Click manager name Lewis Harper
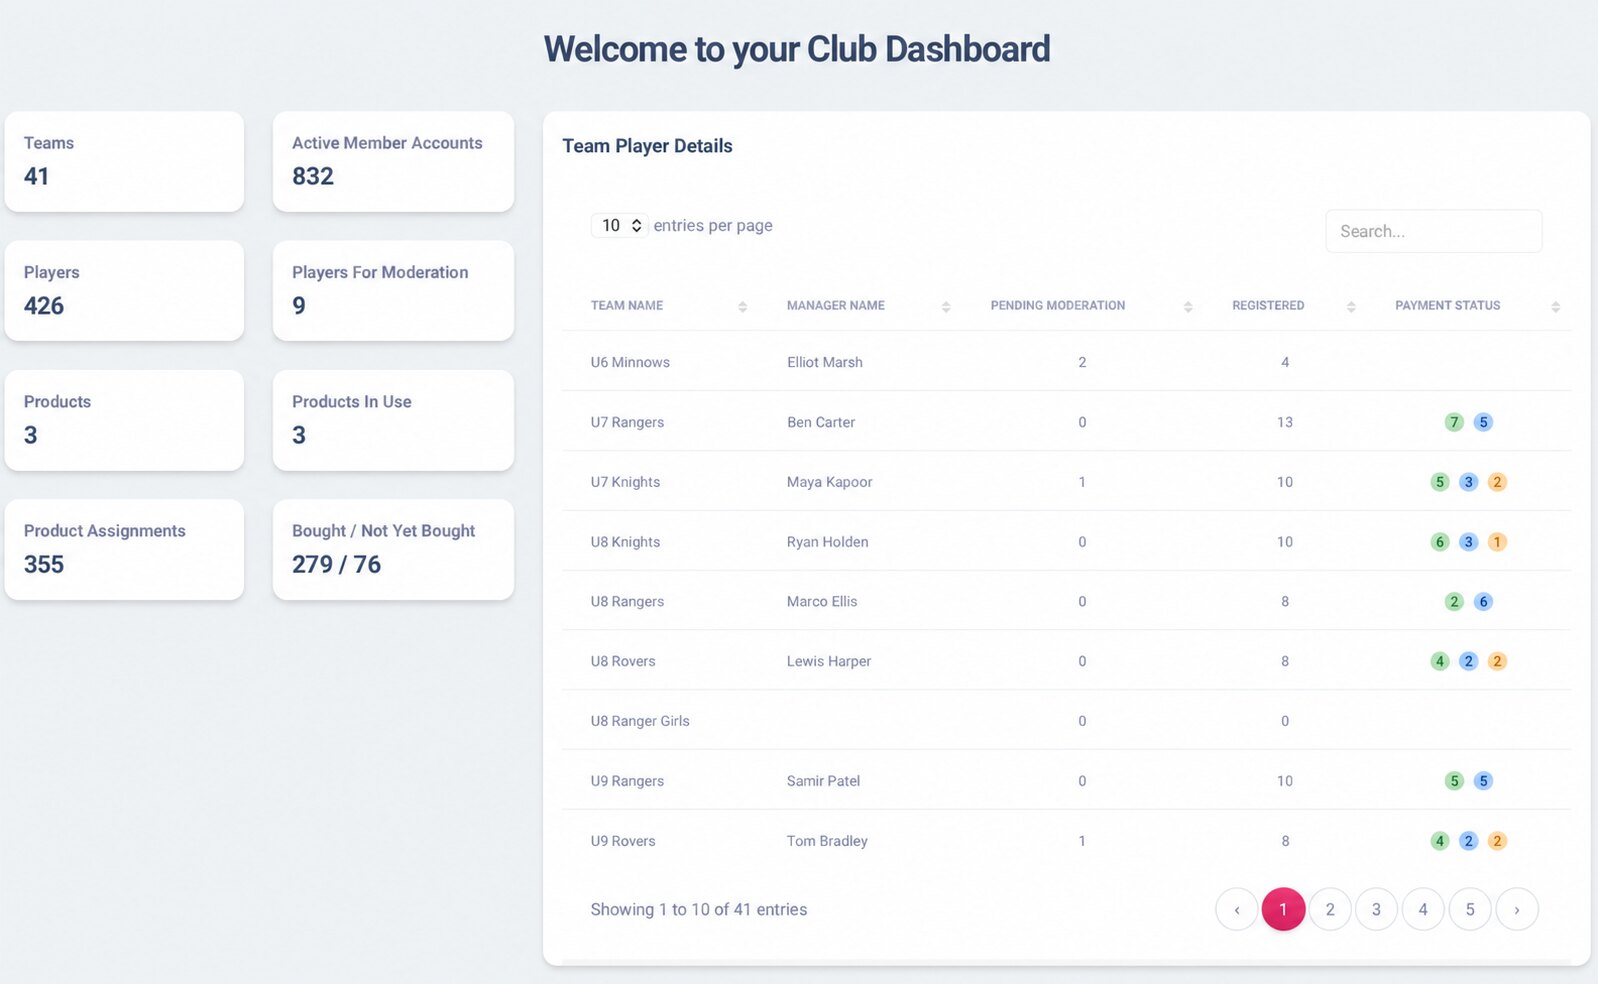This screenshot has height=984, width=1598. pos(829,661)
